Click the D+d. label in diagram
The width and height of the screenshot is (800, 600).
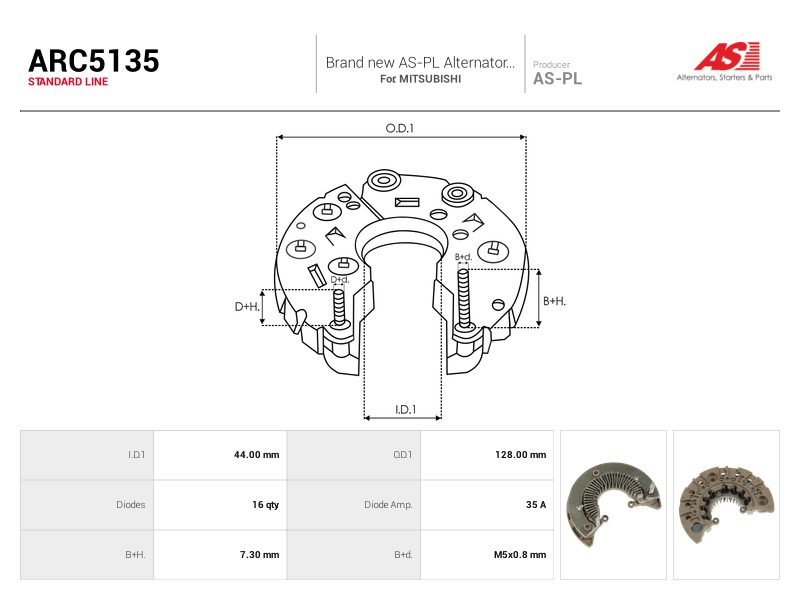coord(340,280)
